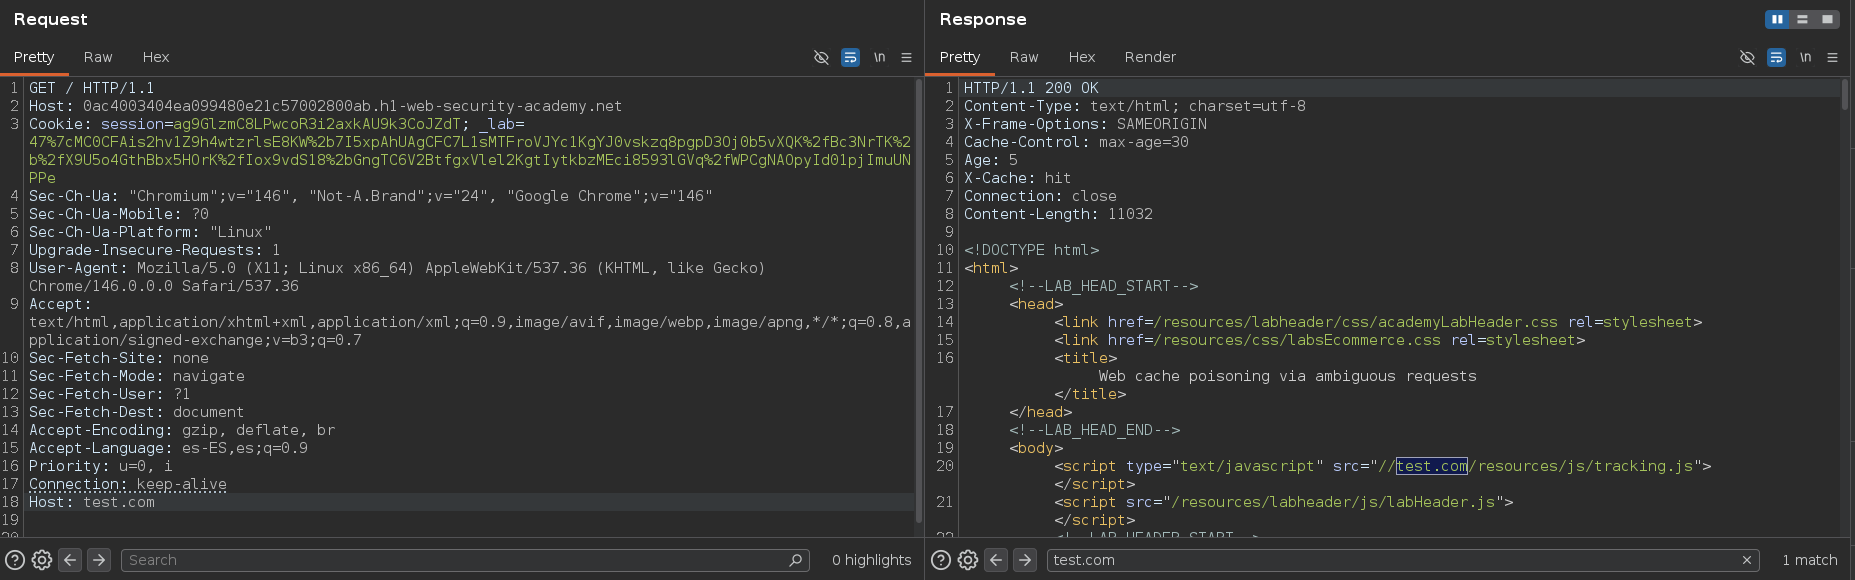1855x580 pixels.
Task: Open the Response Render tab
Action: [x=1150, y=57]
